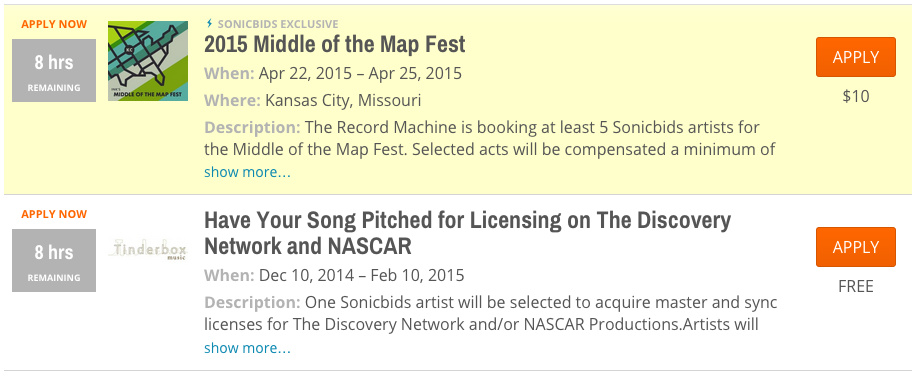Image resolution: width=917 pixels, height=376 pixels.
Task: Open Have Your Song Pitched for Licensing title
Action: point(467,233)
